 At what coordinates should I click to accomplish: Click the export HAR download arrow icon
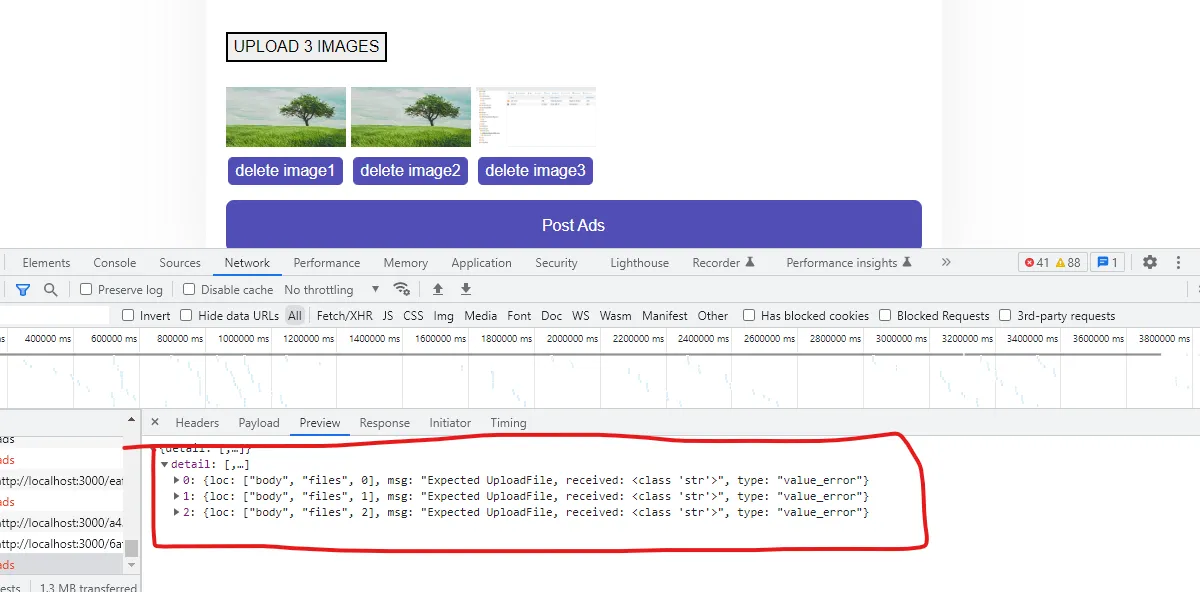click(465, 289)
